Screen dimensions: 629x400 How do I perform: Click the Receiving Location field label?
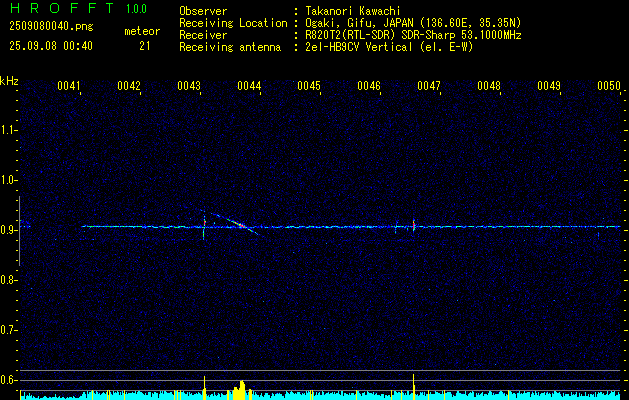point(233,23)
